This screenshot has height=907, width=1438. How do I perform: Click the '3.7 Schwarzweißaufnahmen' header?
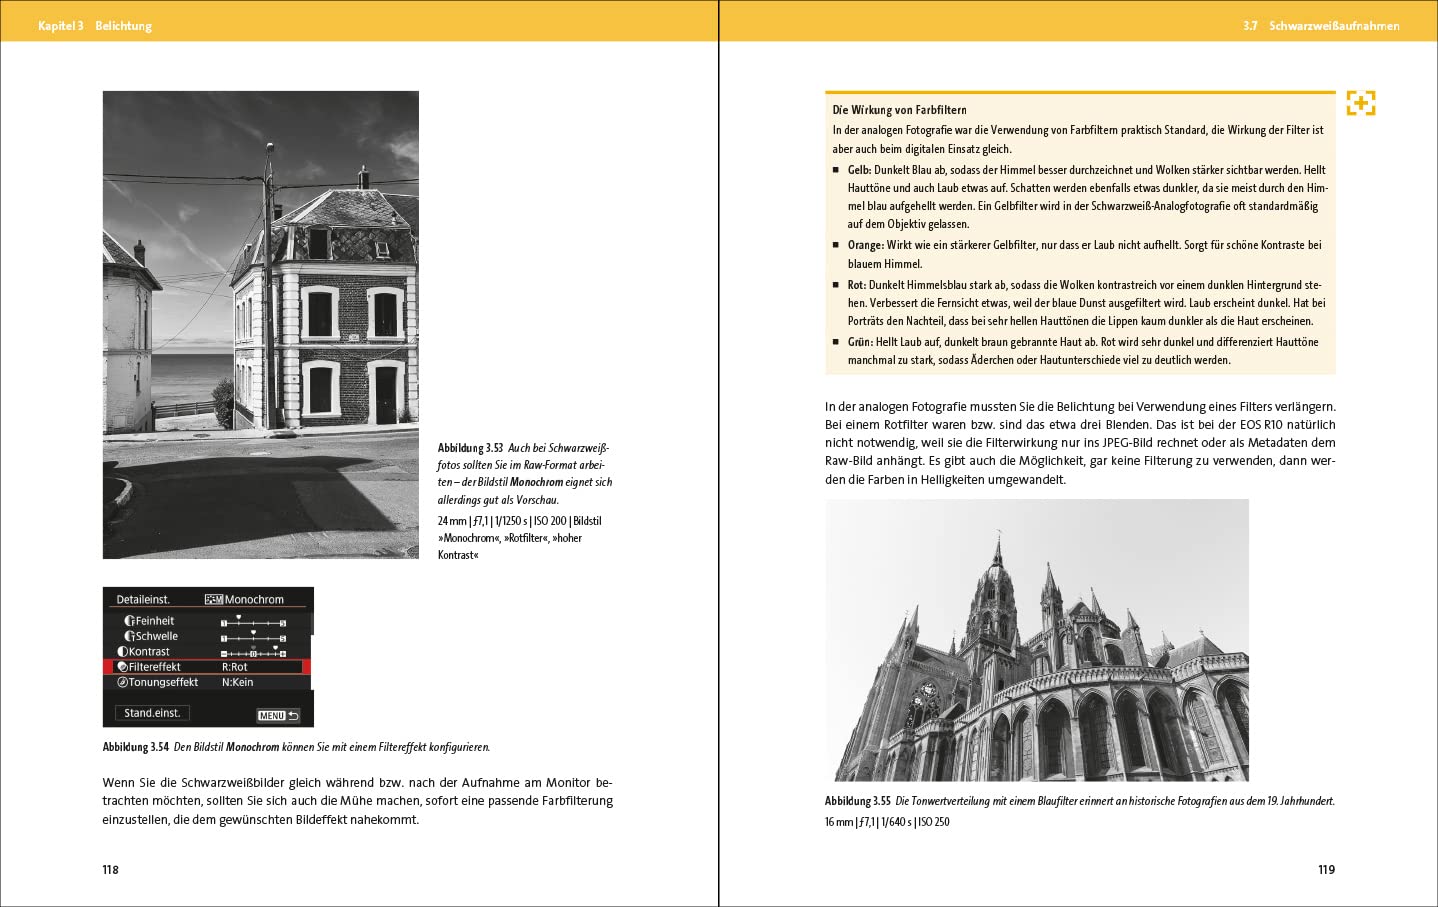coord(1321,26)
